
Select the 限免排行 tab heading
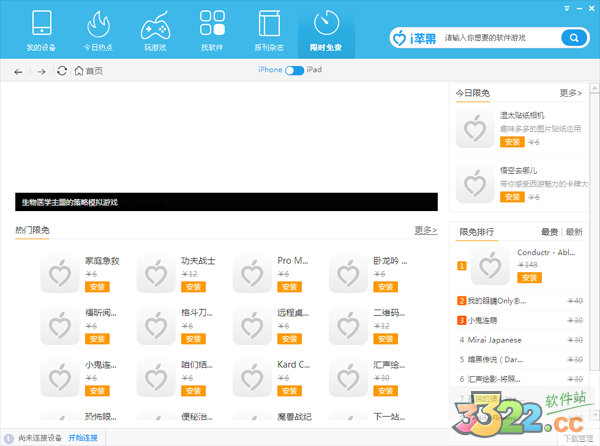pyautogui.click(x=476, y=232)
